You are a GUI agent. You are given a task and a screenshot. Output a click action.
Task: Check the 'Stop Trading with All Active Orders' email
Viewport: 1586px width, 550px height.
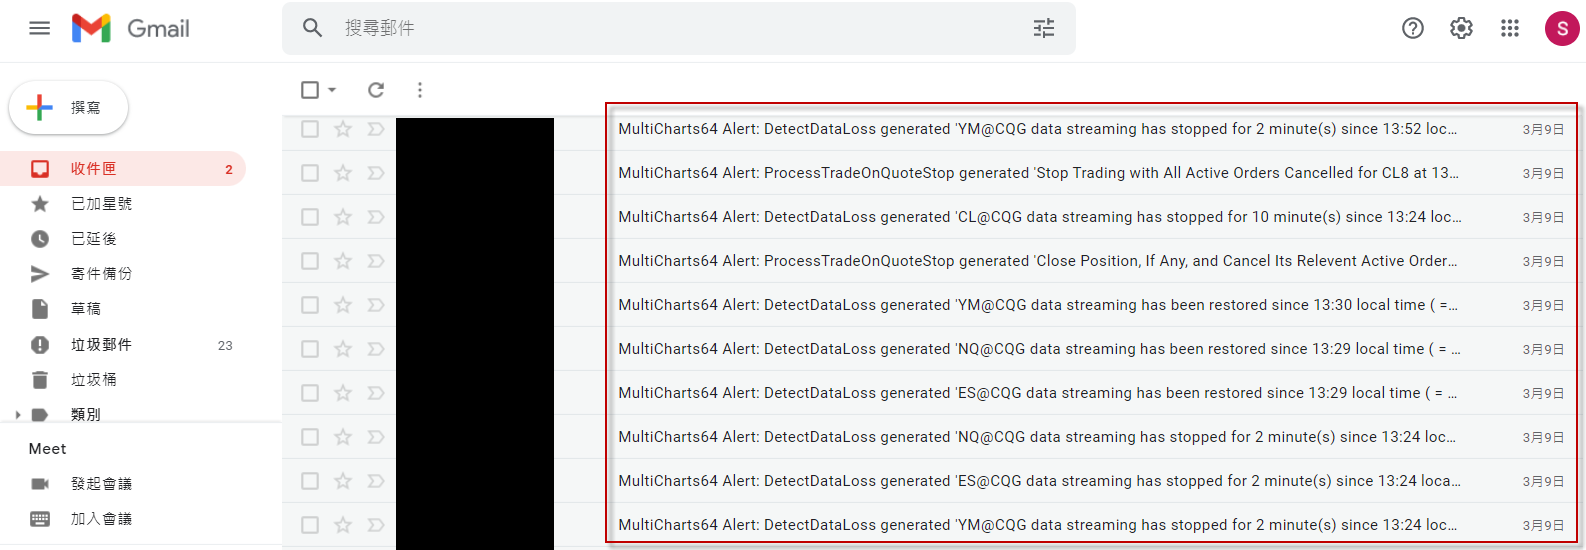[310, 173]
